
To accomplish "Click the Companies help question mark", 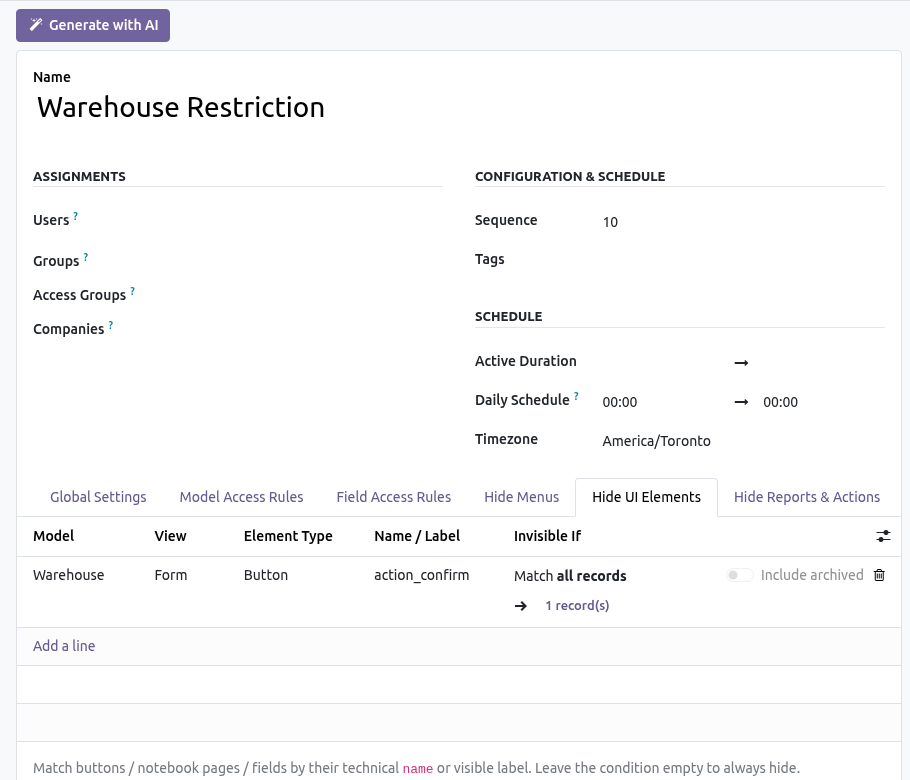I will (111, 325).
